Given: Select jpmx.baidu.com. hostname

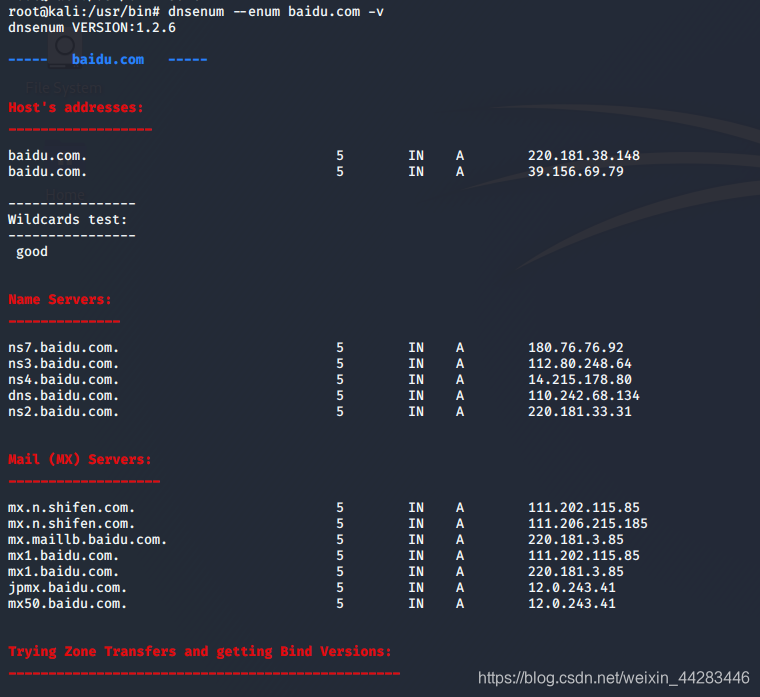Looking at the screenshot, I should 67,587.
